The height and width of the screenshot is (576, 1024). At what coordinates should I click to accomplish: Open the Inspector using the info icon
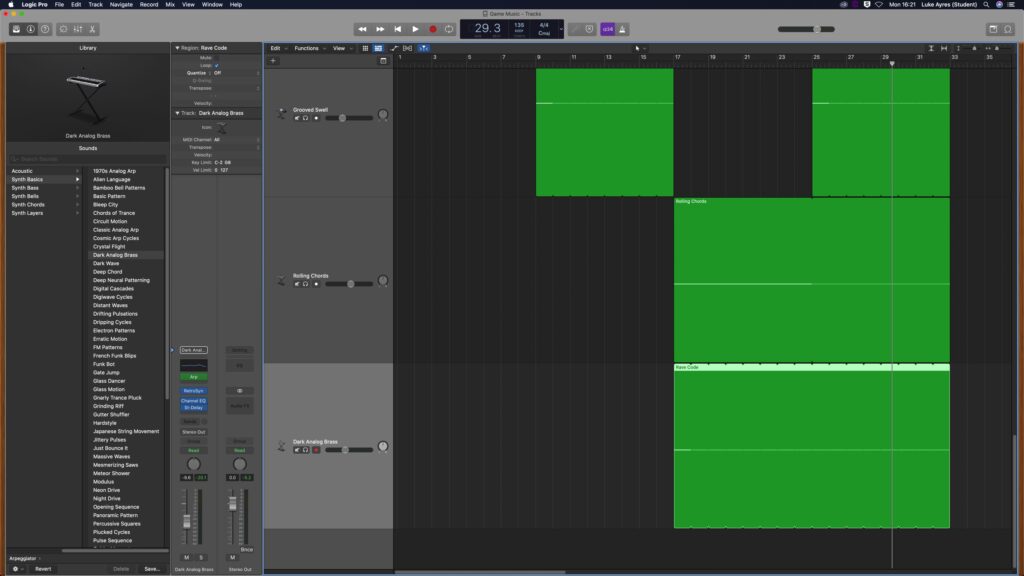pyautogui.click(x=31, y=29)
